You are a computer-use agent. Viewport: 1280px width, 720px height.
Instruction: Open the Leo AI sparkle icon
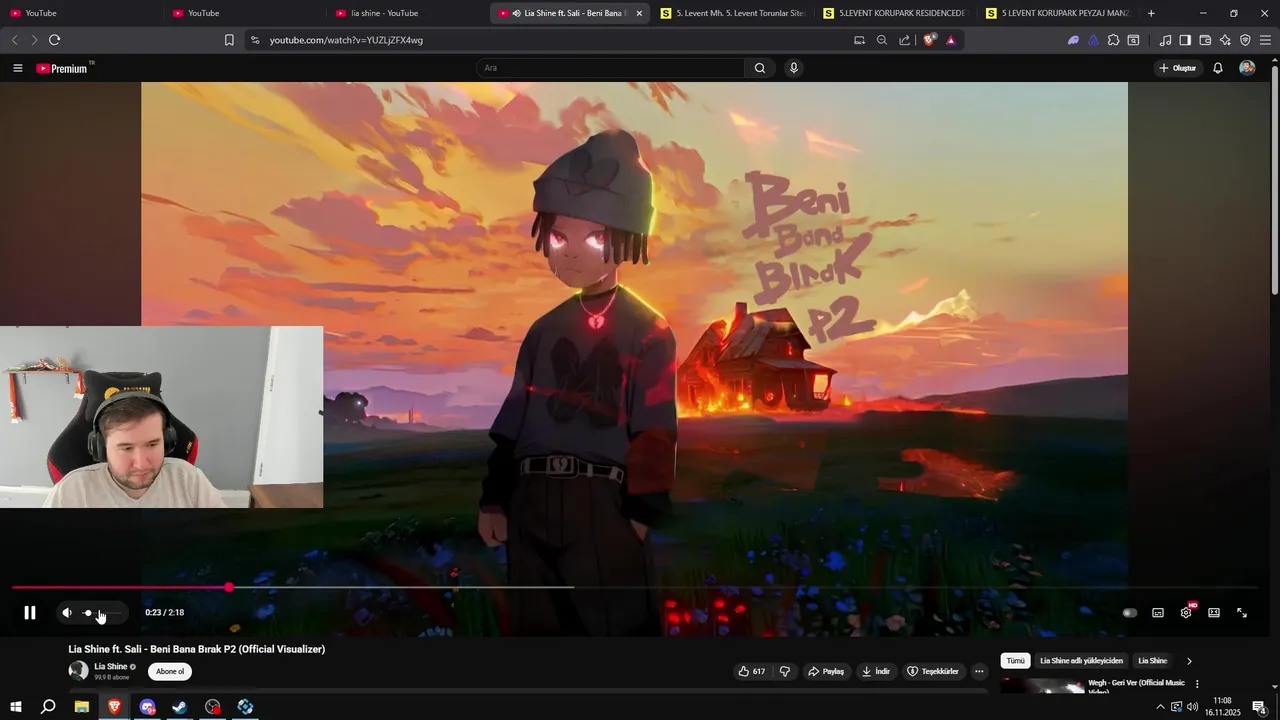coord(1225,40)
